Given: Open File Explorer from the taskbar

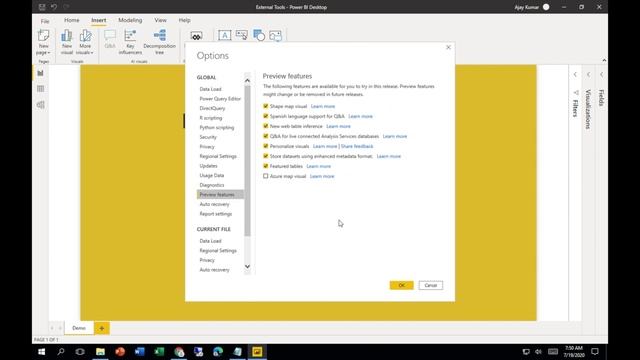Looking at the screenshot, I should click(100, 351).
